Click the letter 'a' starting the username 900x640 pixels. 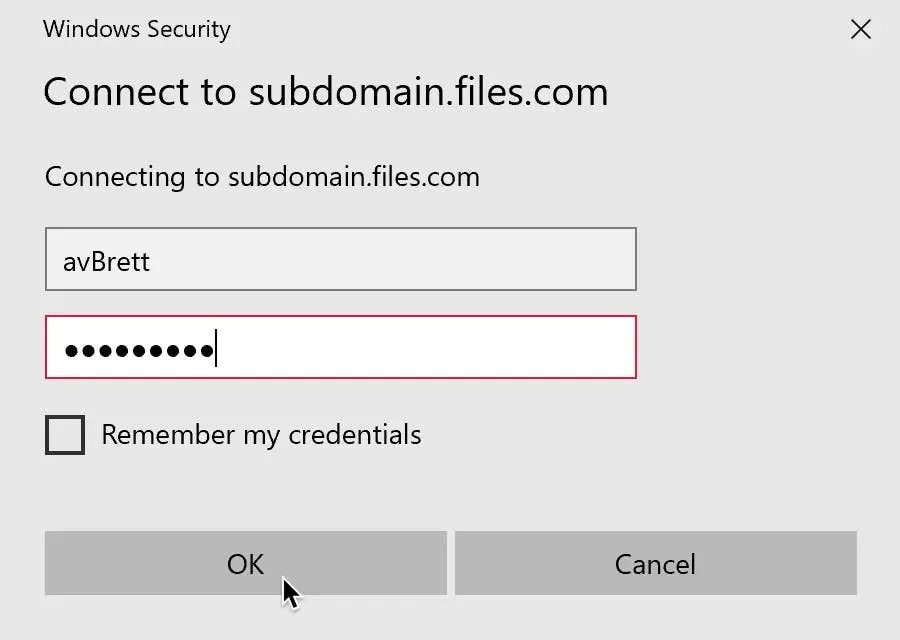(70, 263)
